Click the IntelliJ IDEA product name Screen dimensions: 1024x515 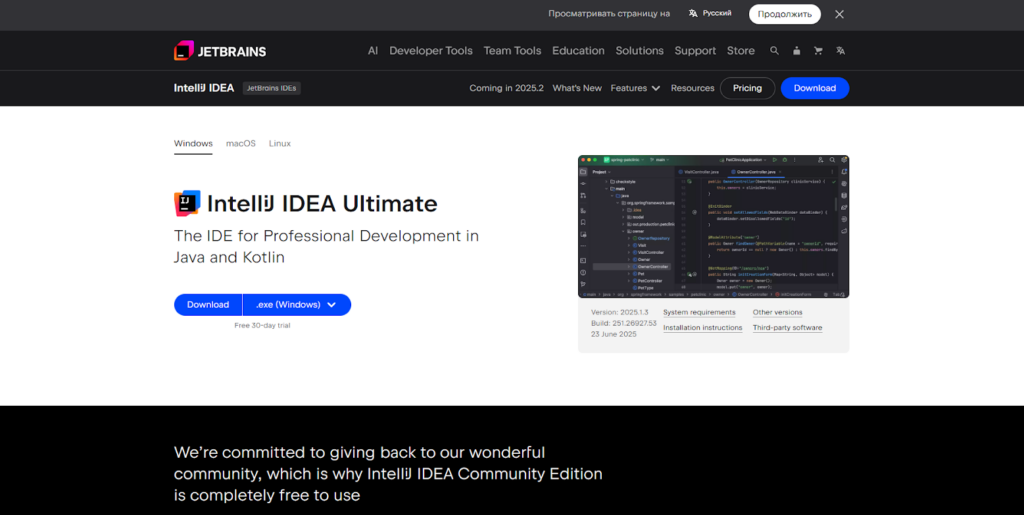click(x=204, y=88)
